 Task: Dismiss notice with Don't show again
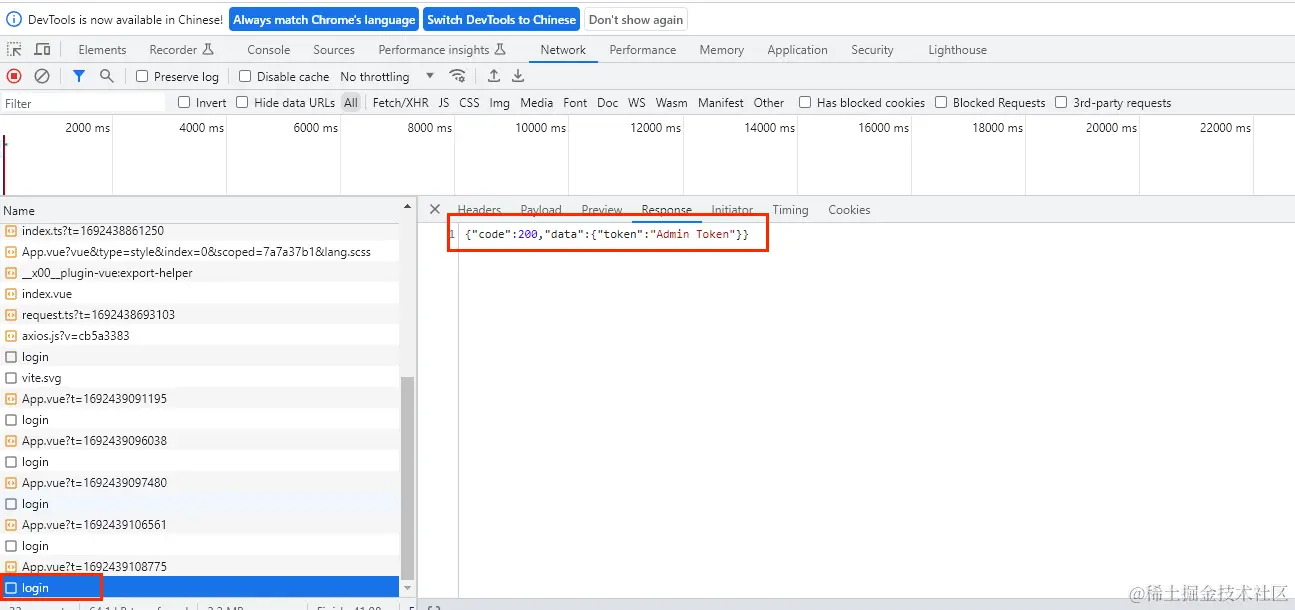coord(636,19)
